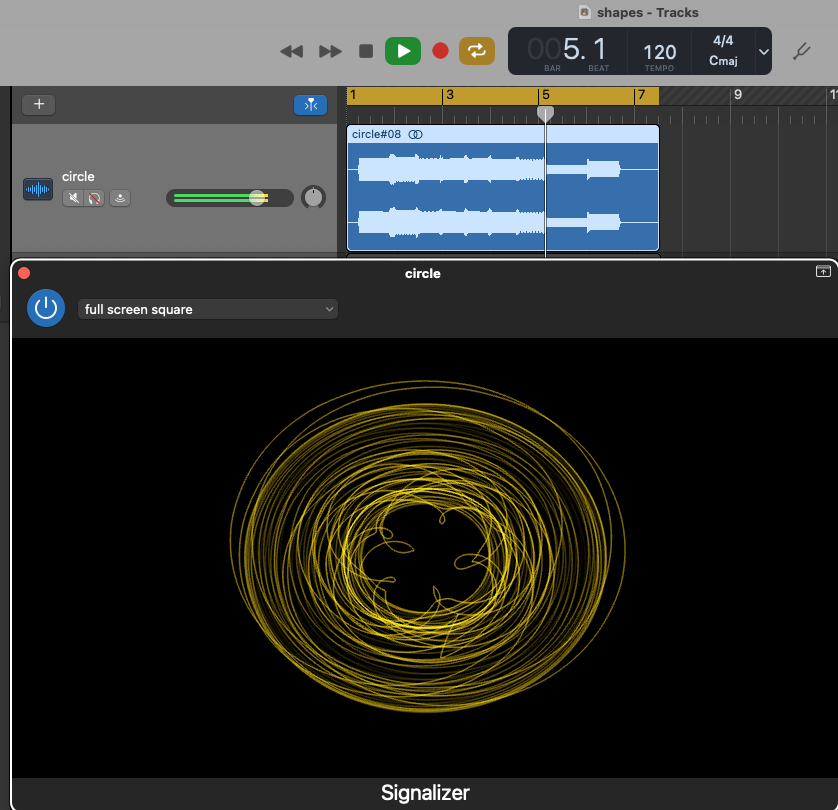Viewport: 838px width, 810px height.
Task: Click the 120 tempo value
Action: [659, 52]
